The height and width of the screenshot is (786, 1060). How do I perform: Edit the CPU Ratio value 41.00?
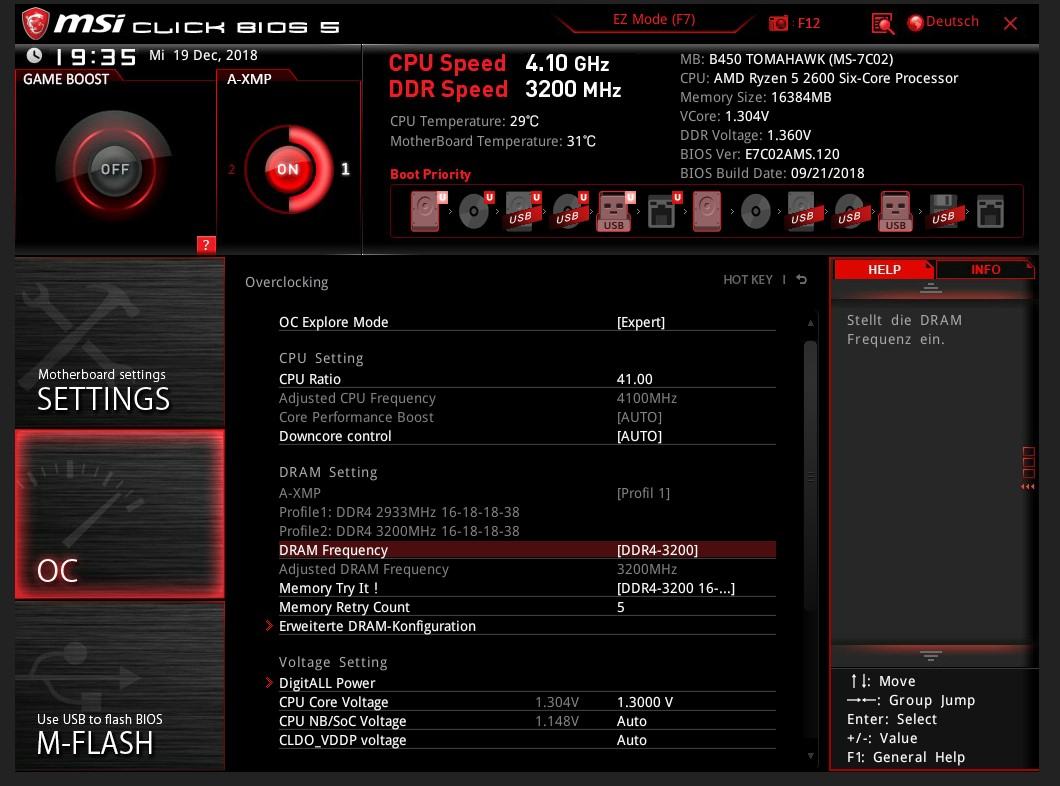point(634,379)
